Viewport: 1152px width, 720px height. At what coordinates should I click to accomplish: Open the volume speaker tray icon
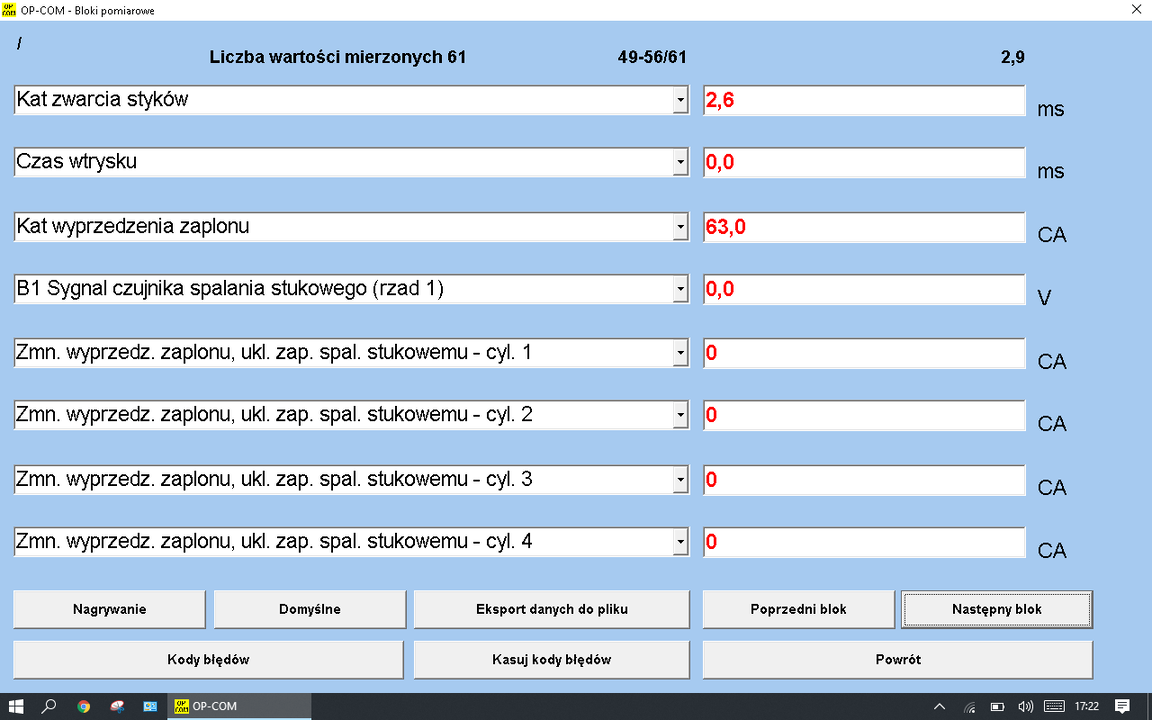coord(1024,706)
